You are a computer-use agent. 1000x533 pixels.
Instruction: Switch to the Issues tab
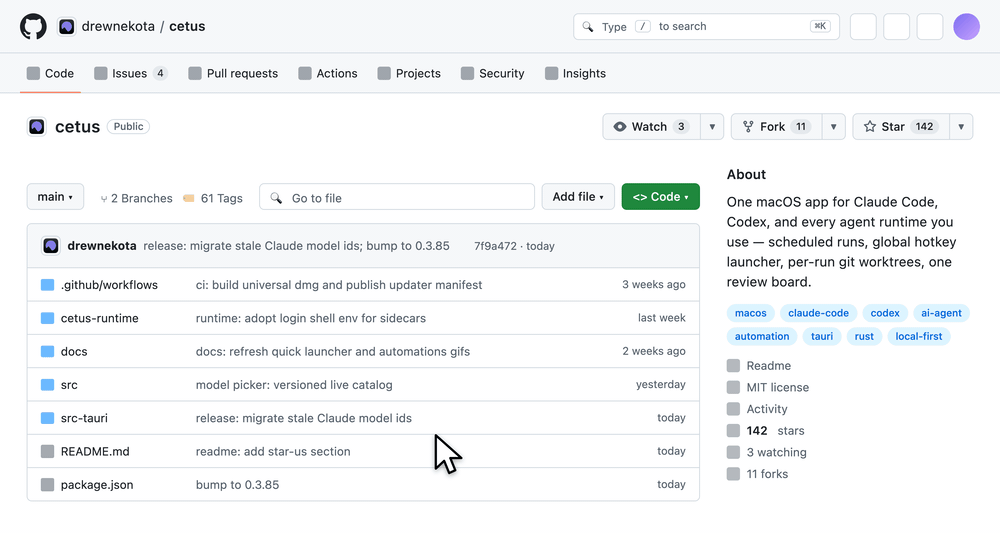point(131,73)
